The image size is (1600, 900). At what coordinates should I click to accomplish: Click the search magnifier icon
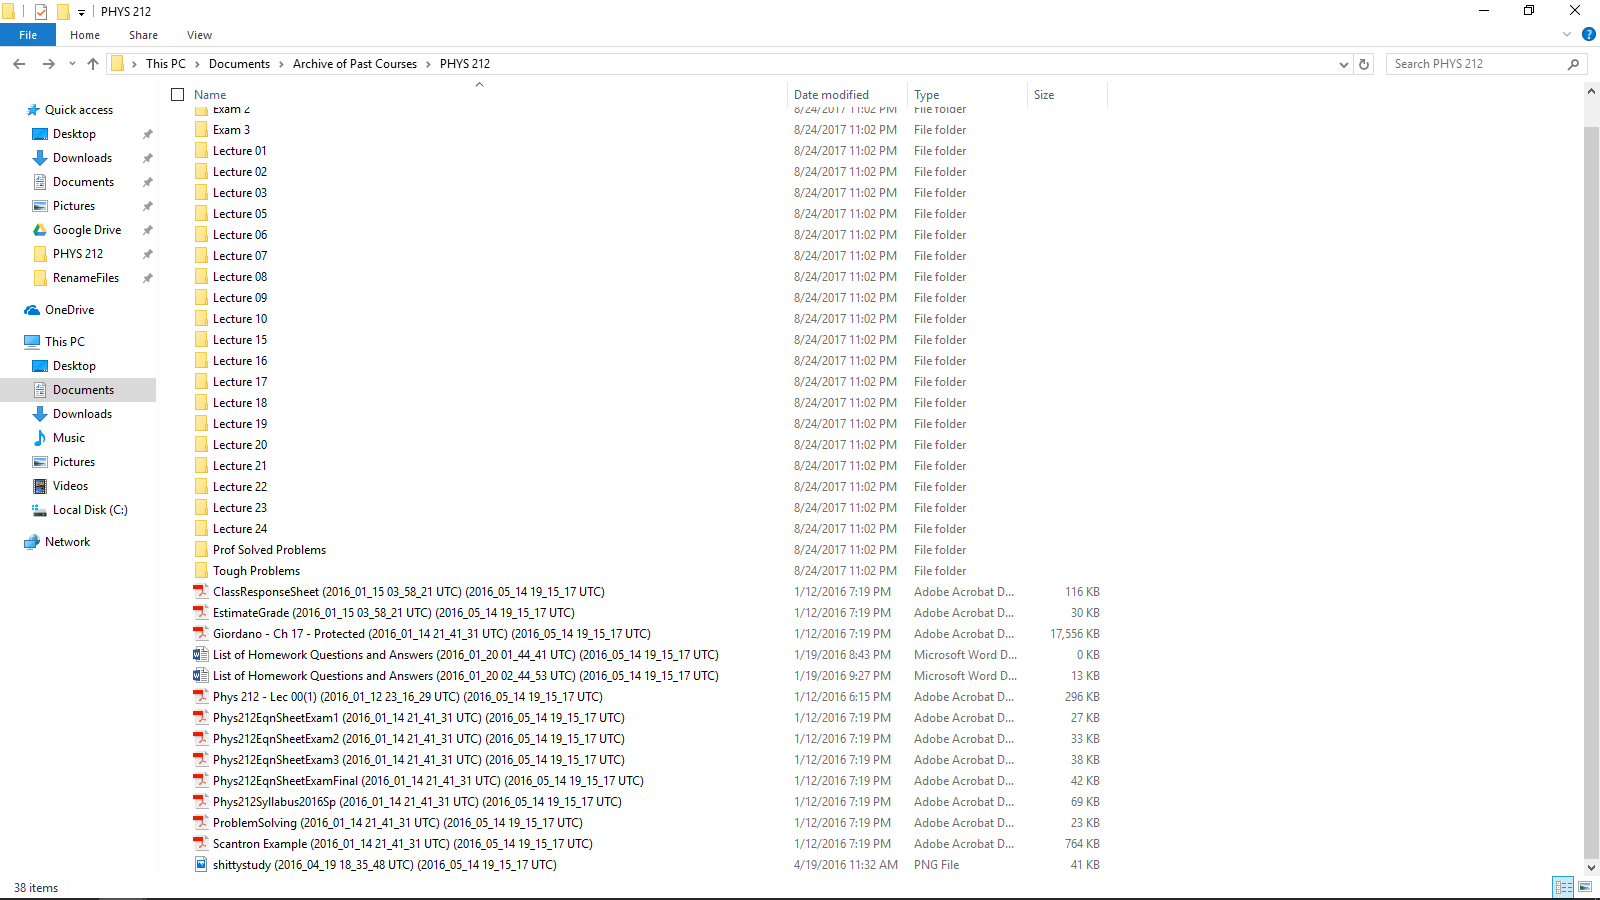tap(1574, 64)
